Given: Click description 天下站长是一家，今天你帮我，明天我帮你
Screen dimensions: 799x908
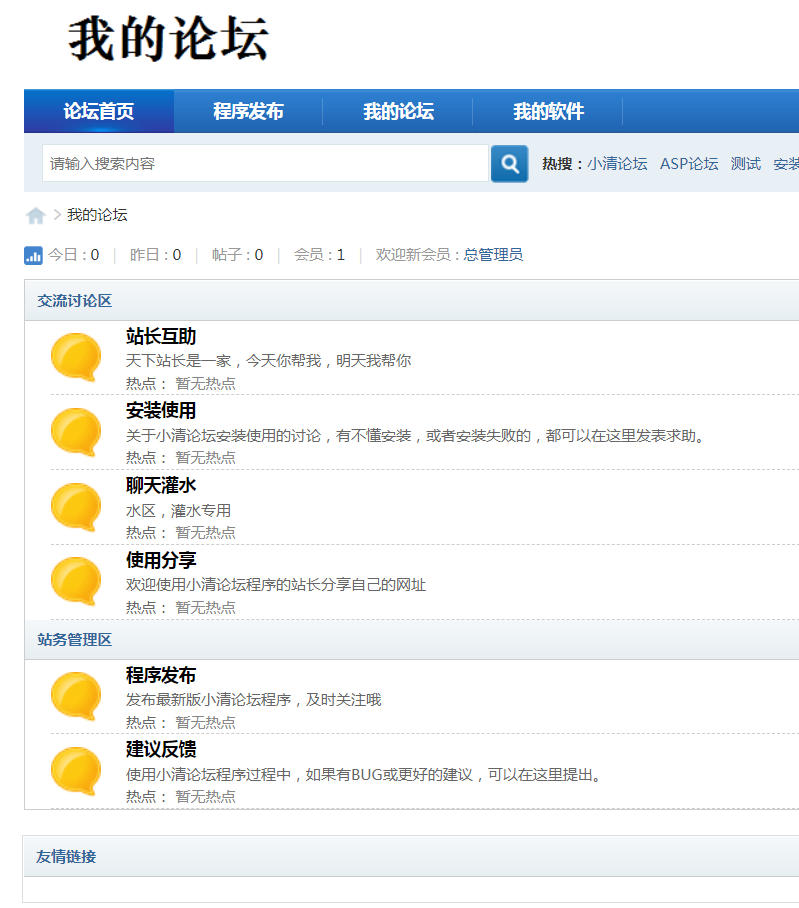Looking at the screenshot, I should 269,361.
